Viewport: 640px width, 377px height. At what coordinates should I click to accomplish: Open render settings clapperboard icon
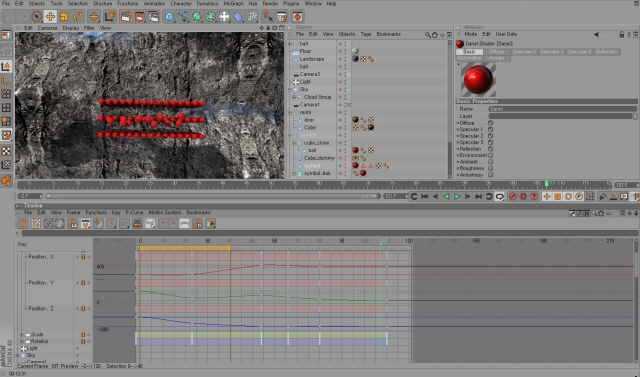point(153,17)
